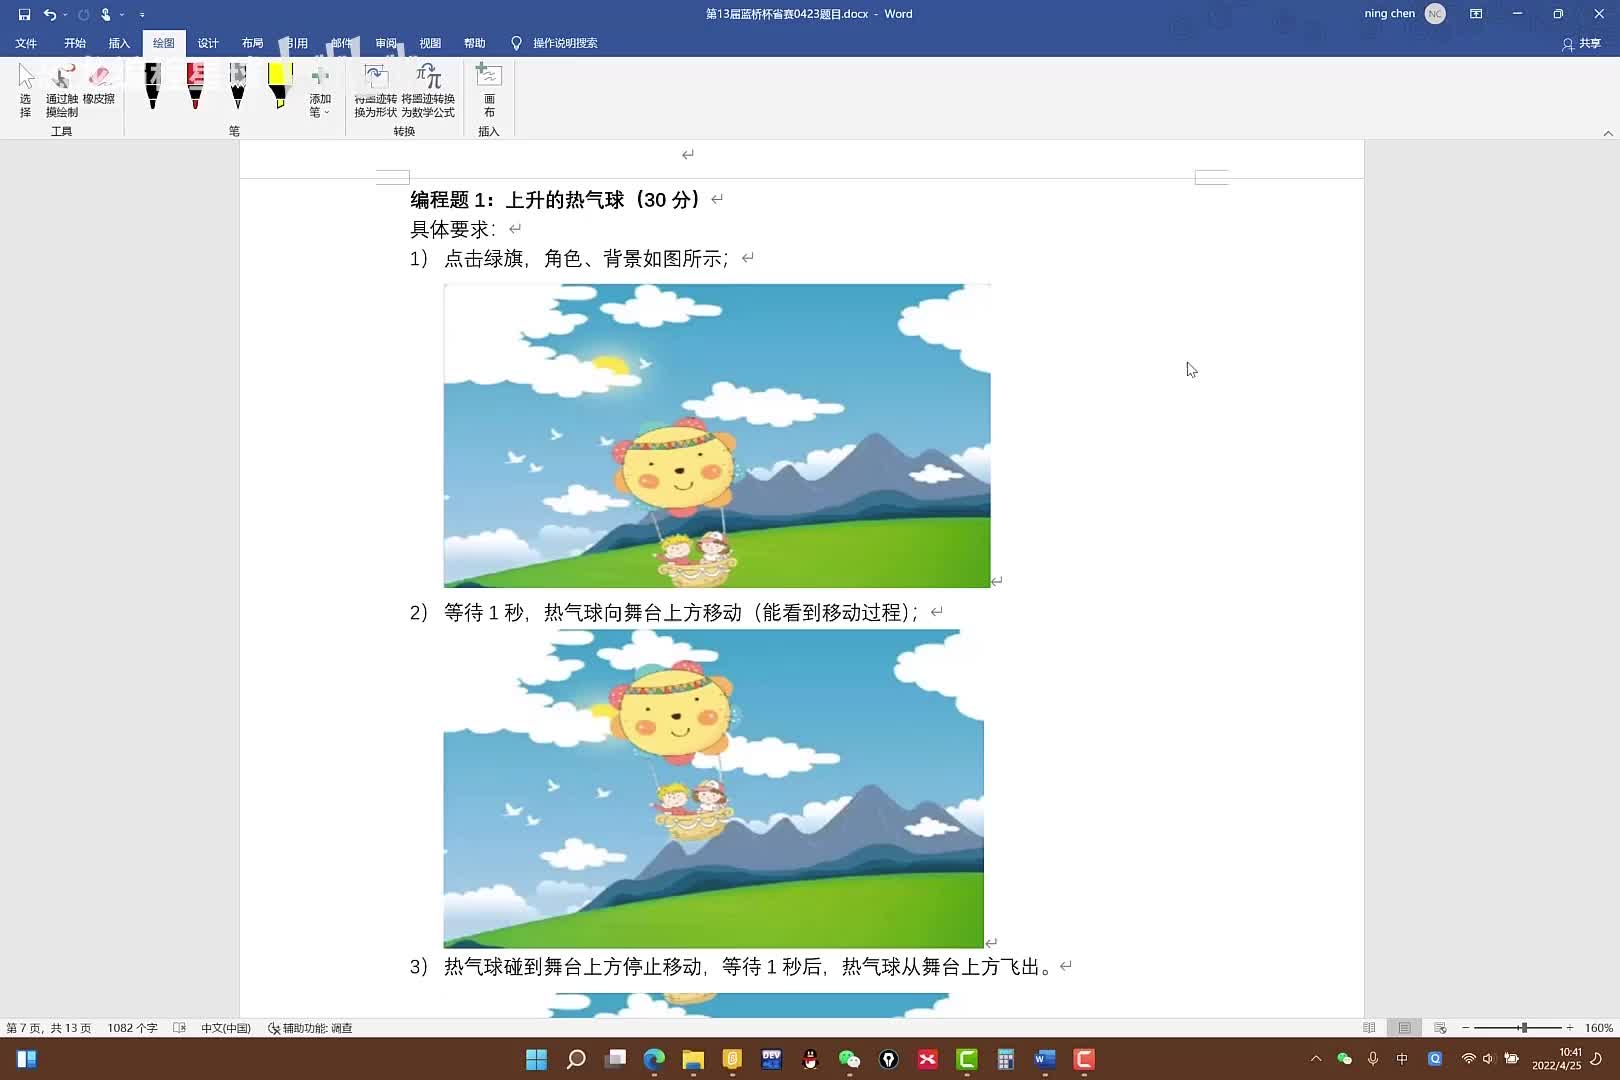Switch to read mode view
The height and width of the screenshot is (1080, 1620).
(1369, 1028)
